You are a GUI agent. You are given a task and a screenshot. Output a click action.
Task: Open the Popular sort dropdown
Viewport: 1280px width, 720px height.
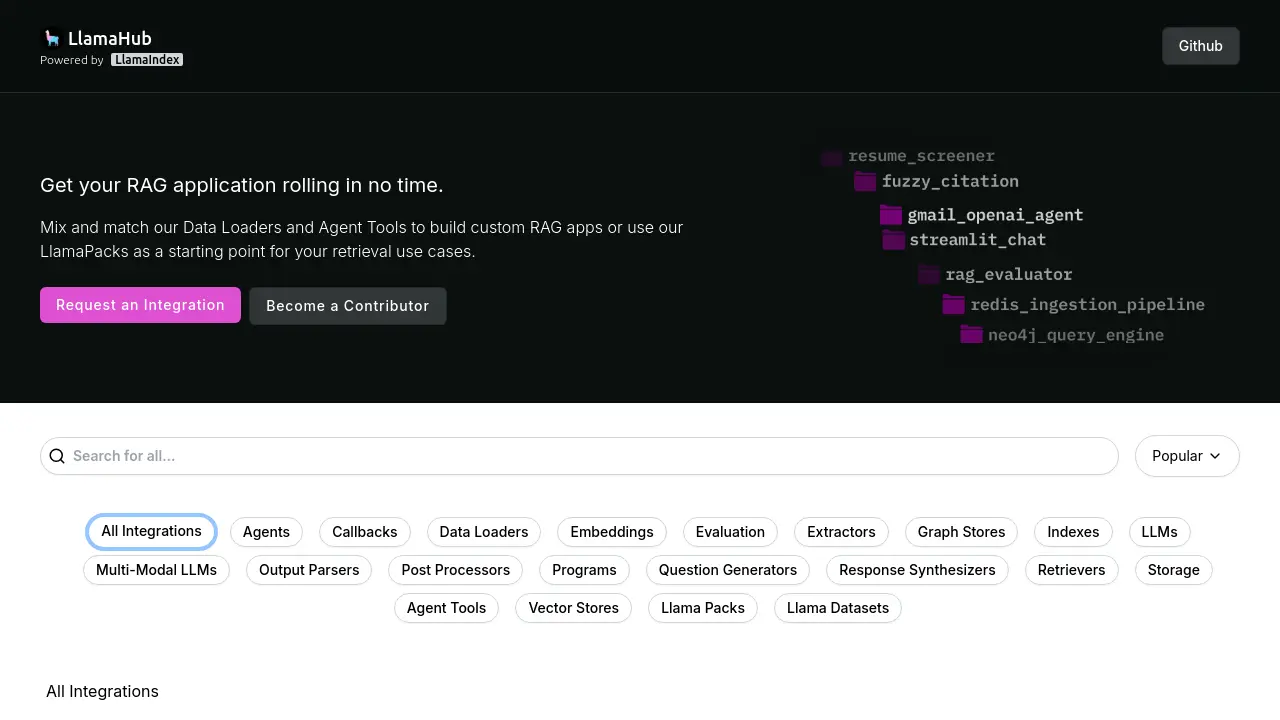(x=1187, y=456)
